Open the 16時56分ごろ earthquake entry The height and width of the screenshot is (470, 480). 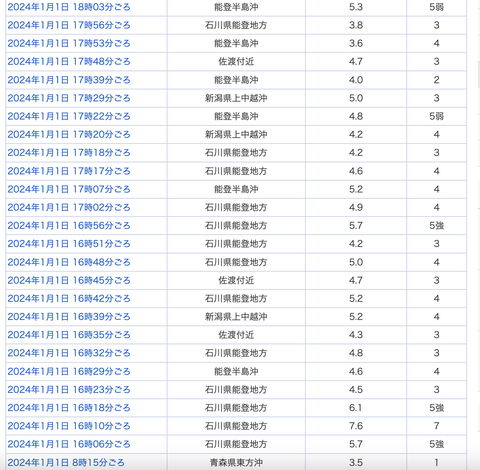69,226
